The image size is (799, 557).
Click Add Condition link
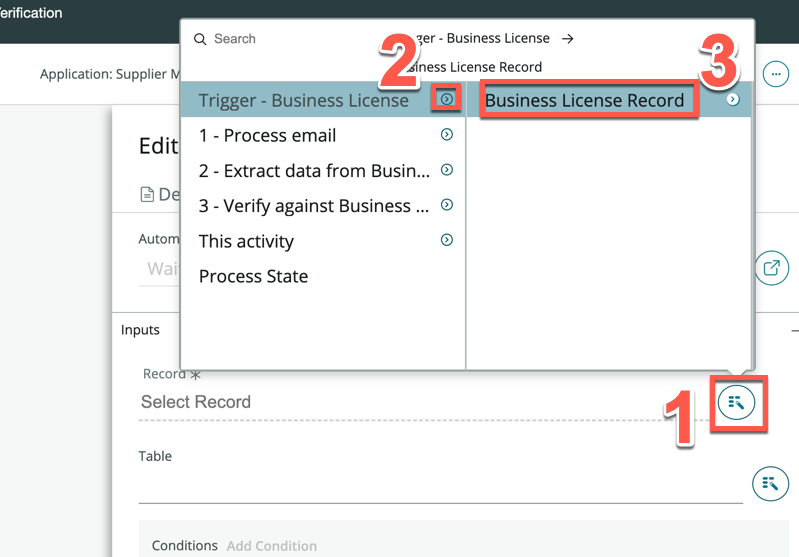(271, 546)
